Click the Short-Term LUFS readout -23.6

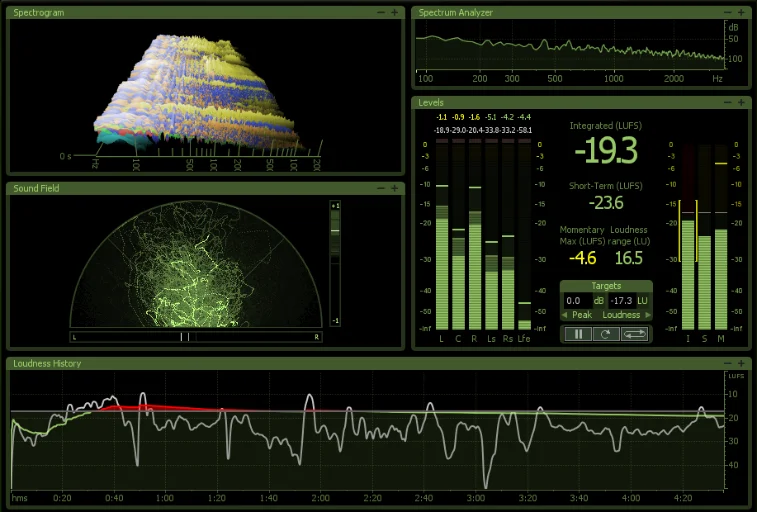pyautogui.click(x=606, y=203)
